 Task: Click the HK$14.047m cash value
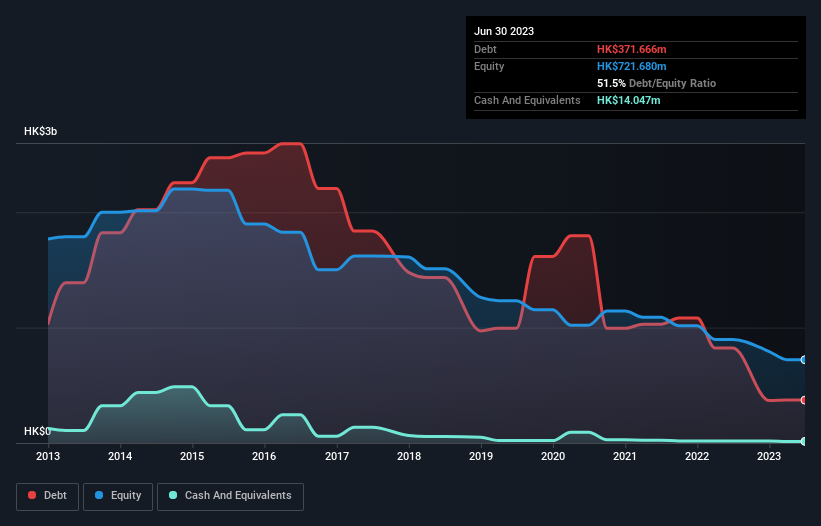pos(628,100)
